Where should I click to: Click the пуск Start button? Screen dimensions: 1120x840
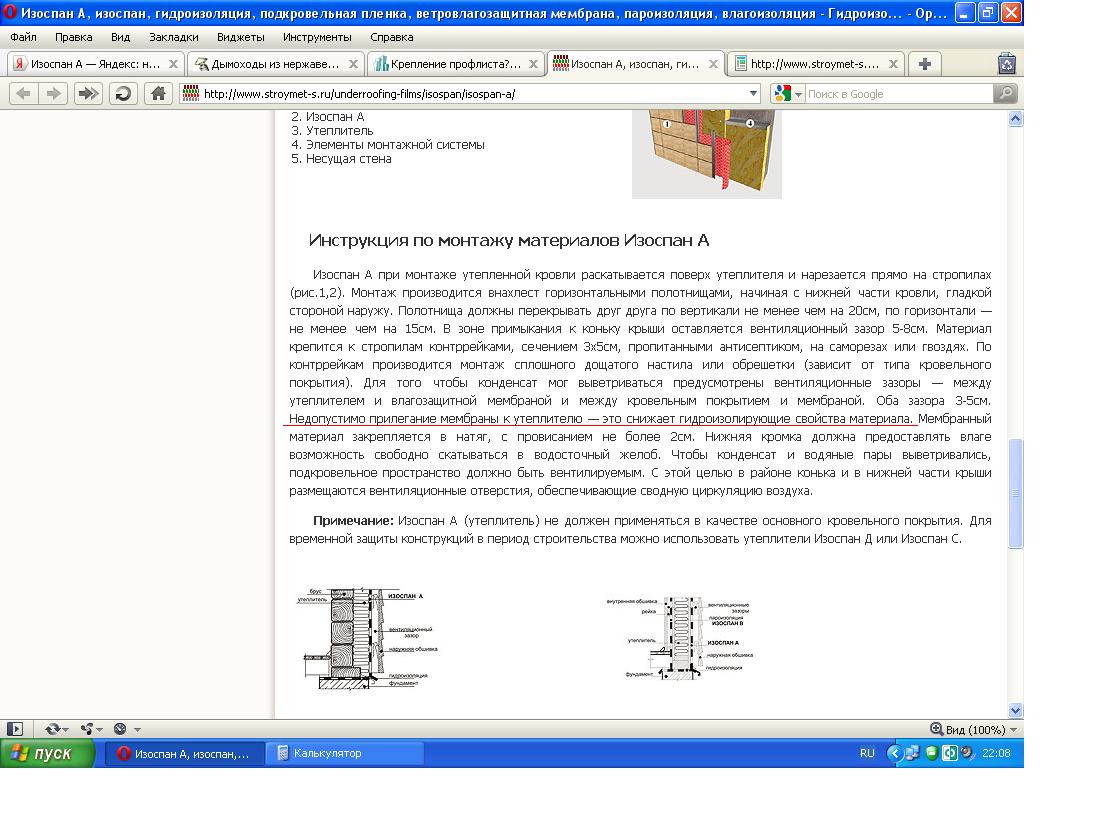click(47, 753)
